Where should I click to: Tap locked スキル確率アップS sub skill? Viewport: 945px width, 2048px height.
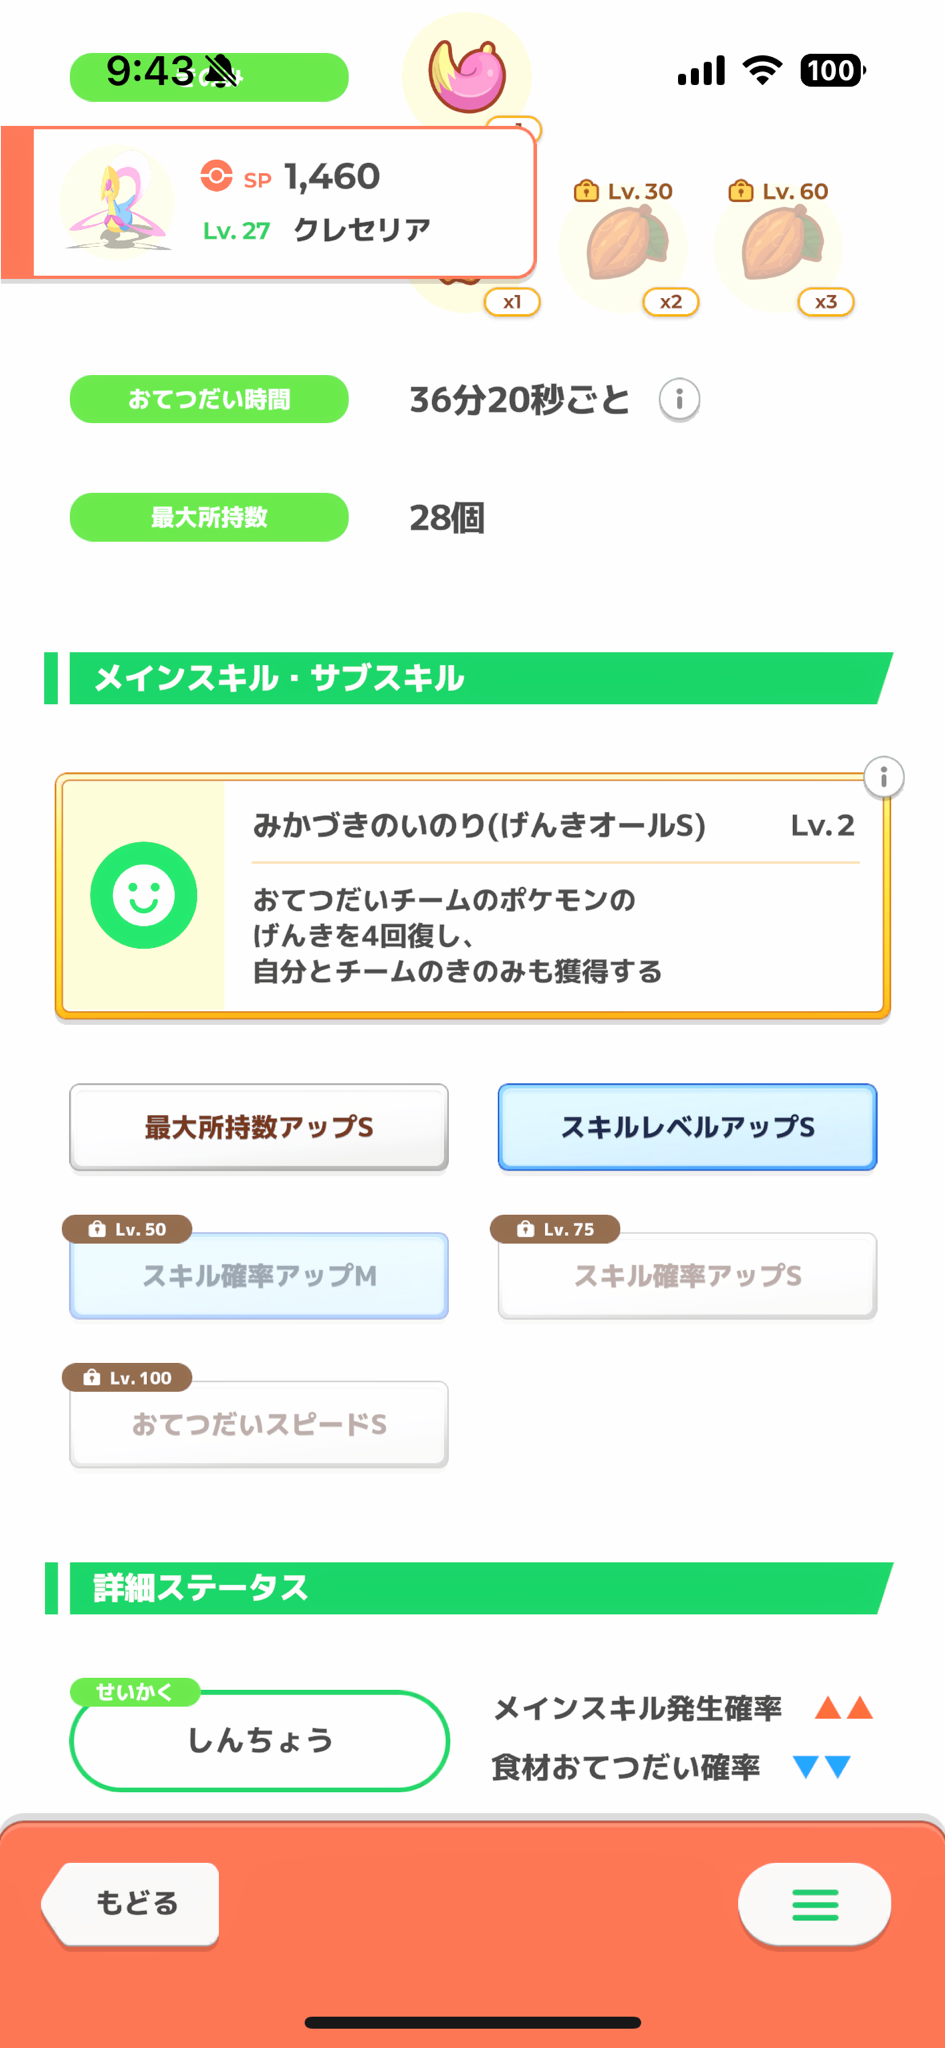(x=687, y=1276)
